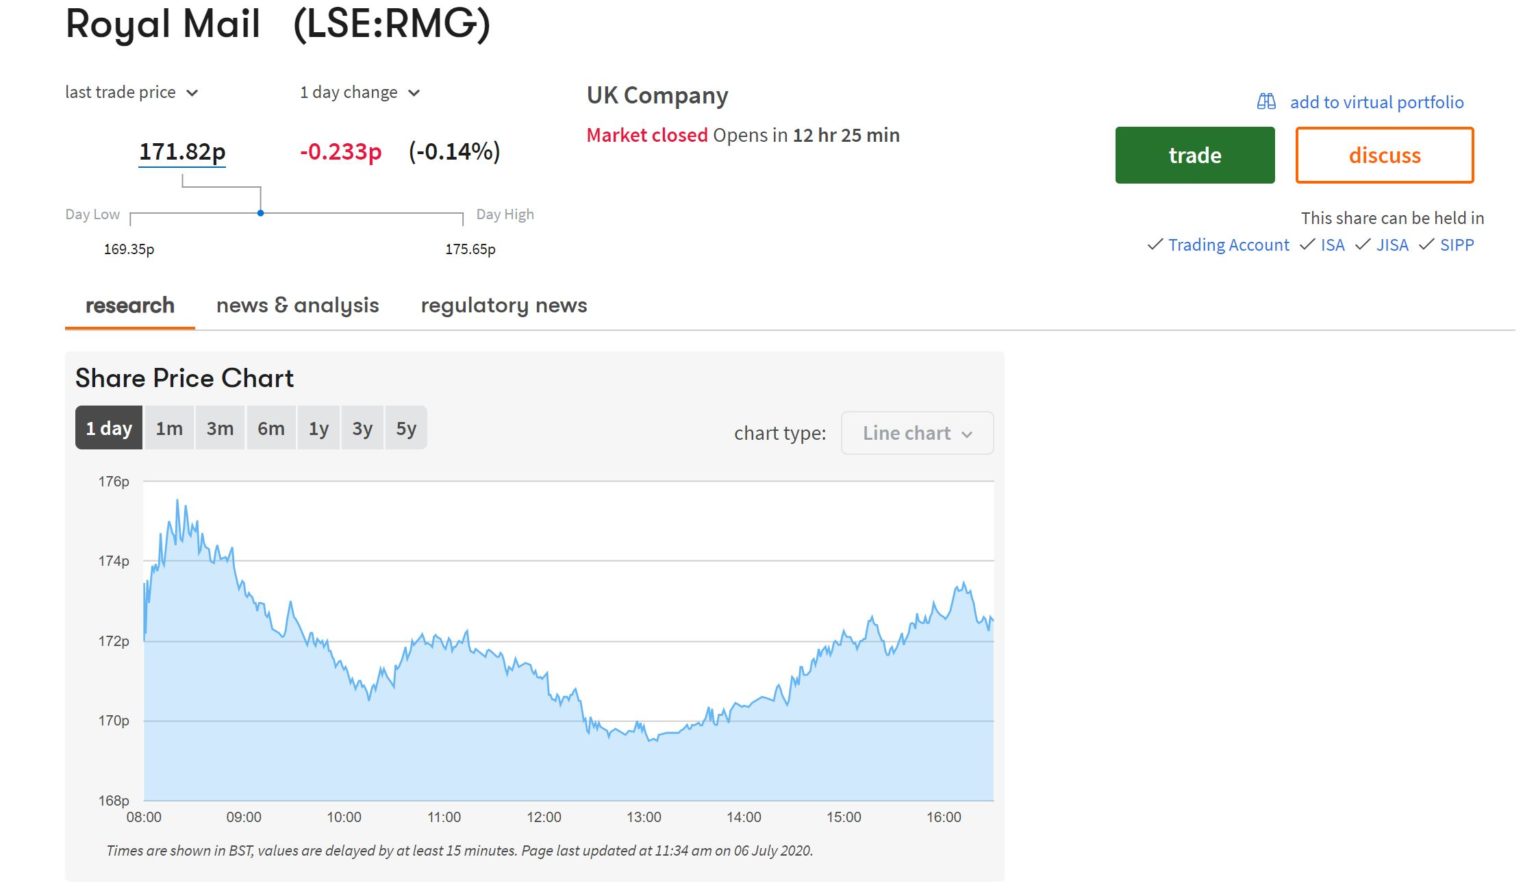Enable the 6m chart view
This screenshot has width=1536, height=894.
270,427
